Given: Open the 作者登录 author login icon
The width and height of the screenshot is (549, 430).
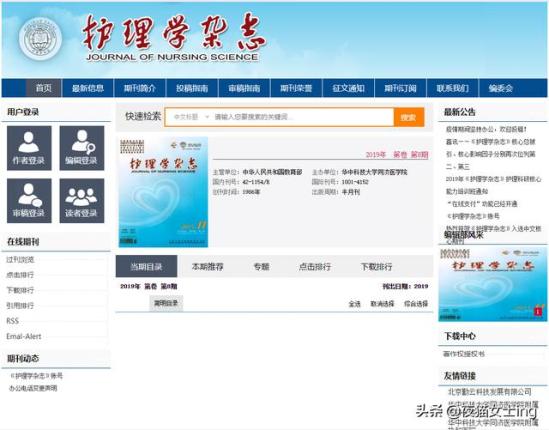Looking at the screenshot, I should 29,148.
